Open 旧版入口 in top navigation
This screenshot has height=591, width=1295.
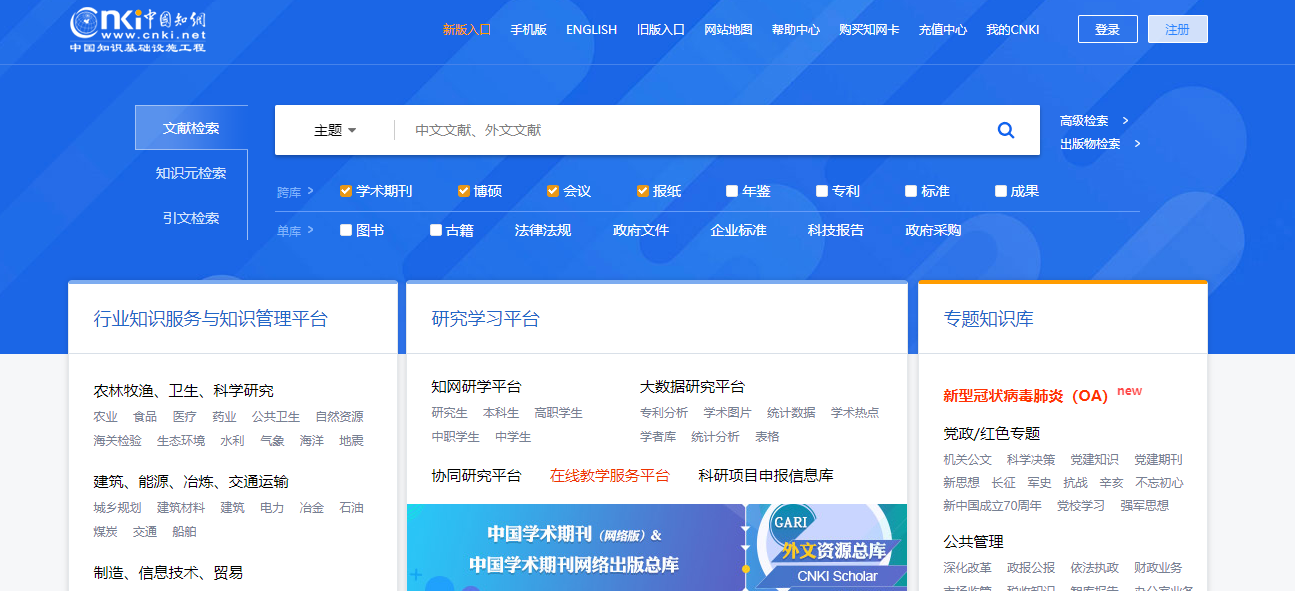pyautogui.click(x=661, y=30)
